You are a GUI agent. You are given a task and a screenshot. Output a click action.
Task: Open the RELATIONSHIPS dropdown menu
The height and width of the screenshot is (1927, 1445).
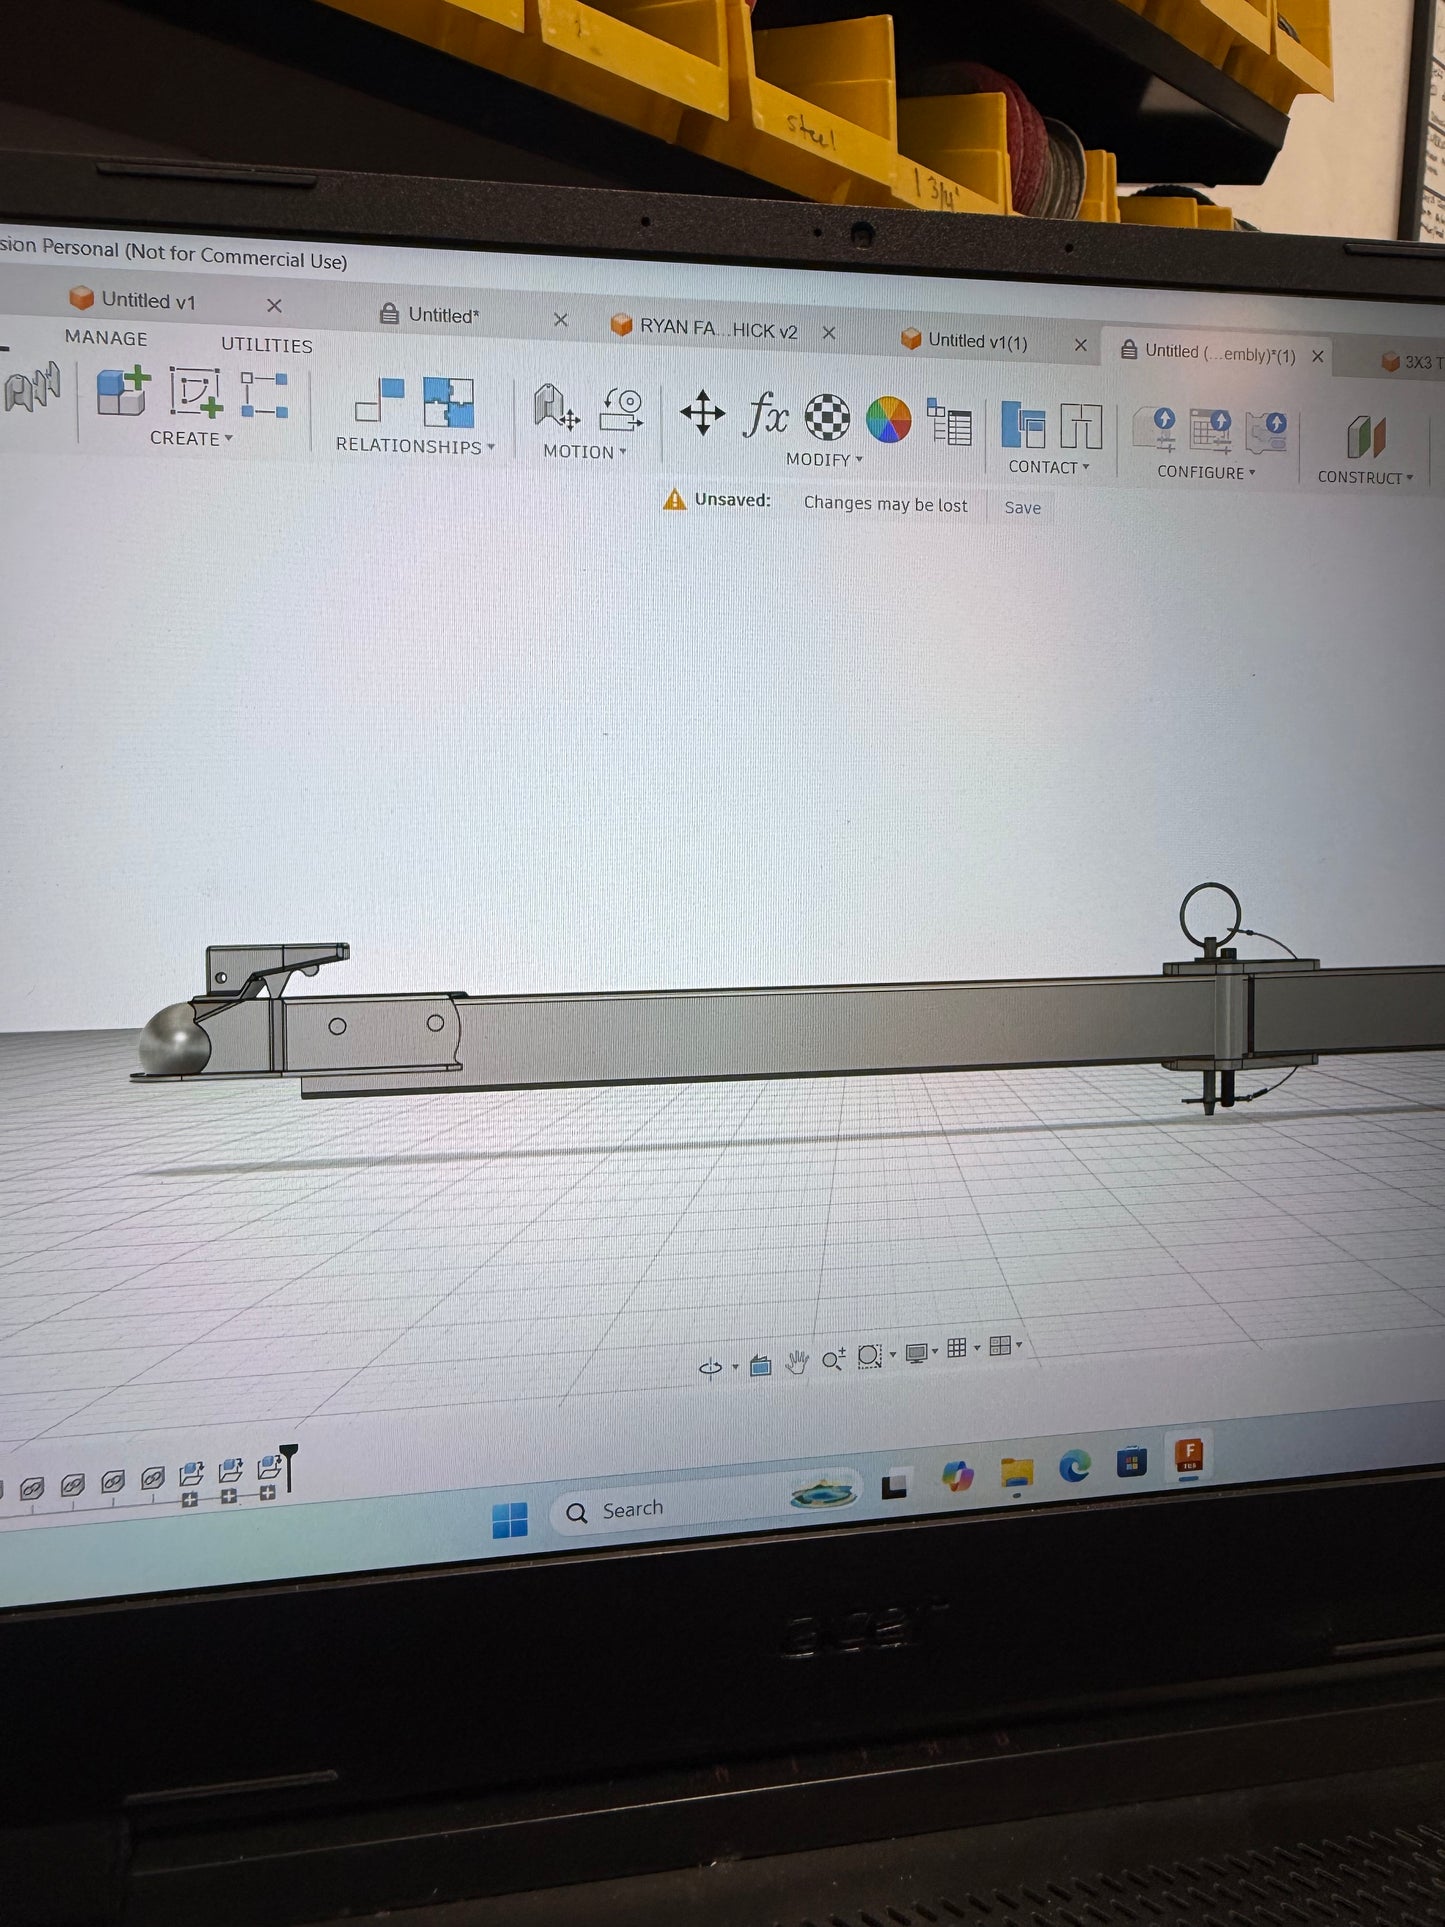415,445
